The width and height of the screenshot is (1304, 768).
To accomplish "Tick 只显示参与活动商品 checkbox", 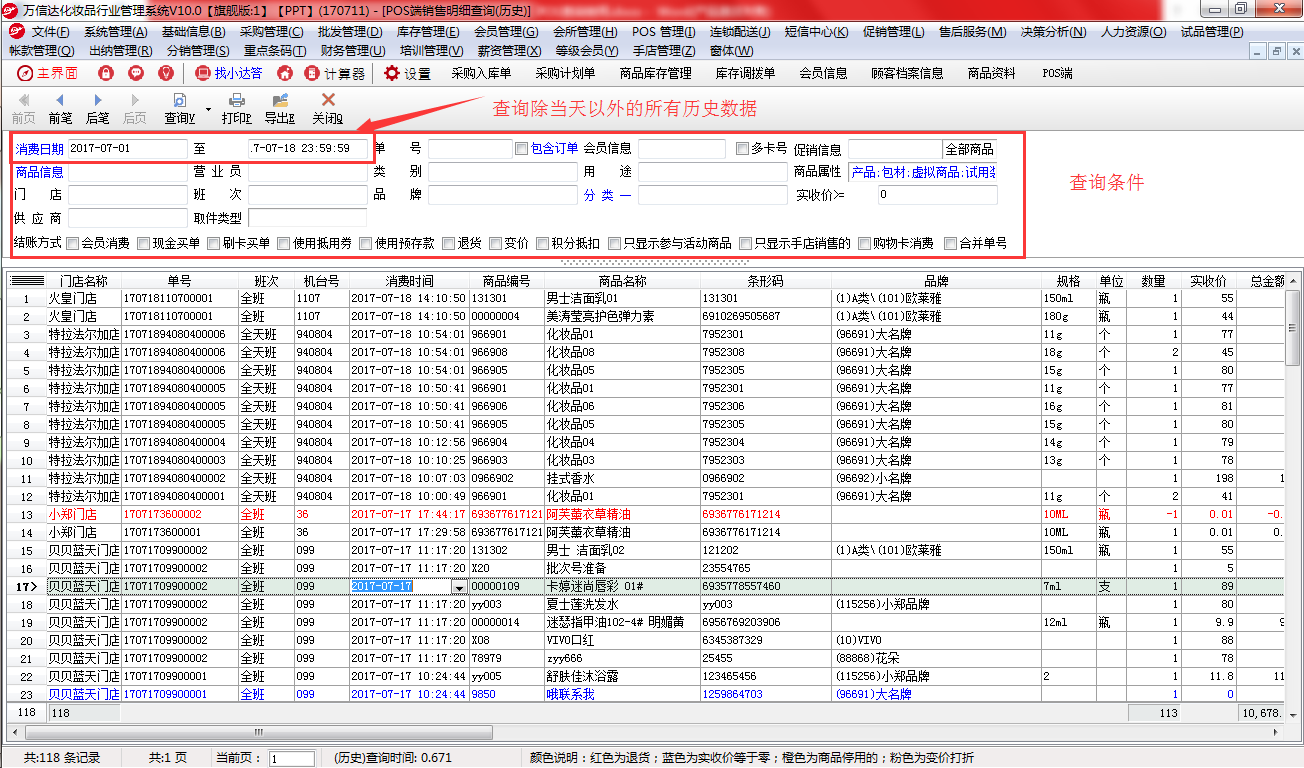I will point(613,243).
